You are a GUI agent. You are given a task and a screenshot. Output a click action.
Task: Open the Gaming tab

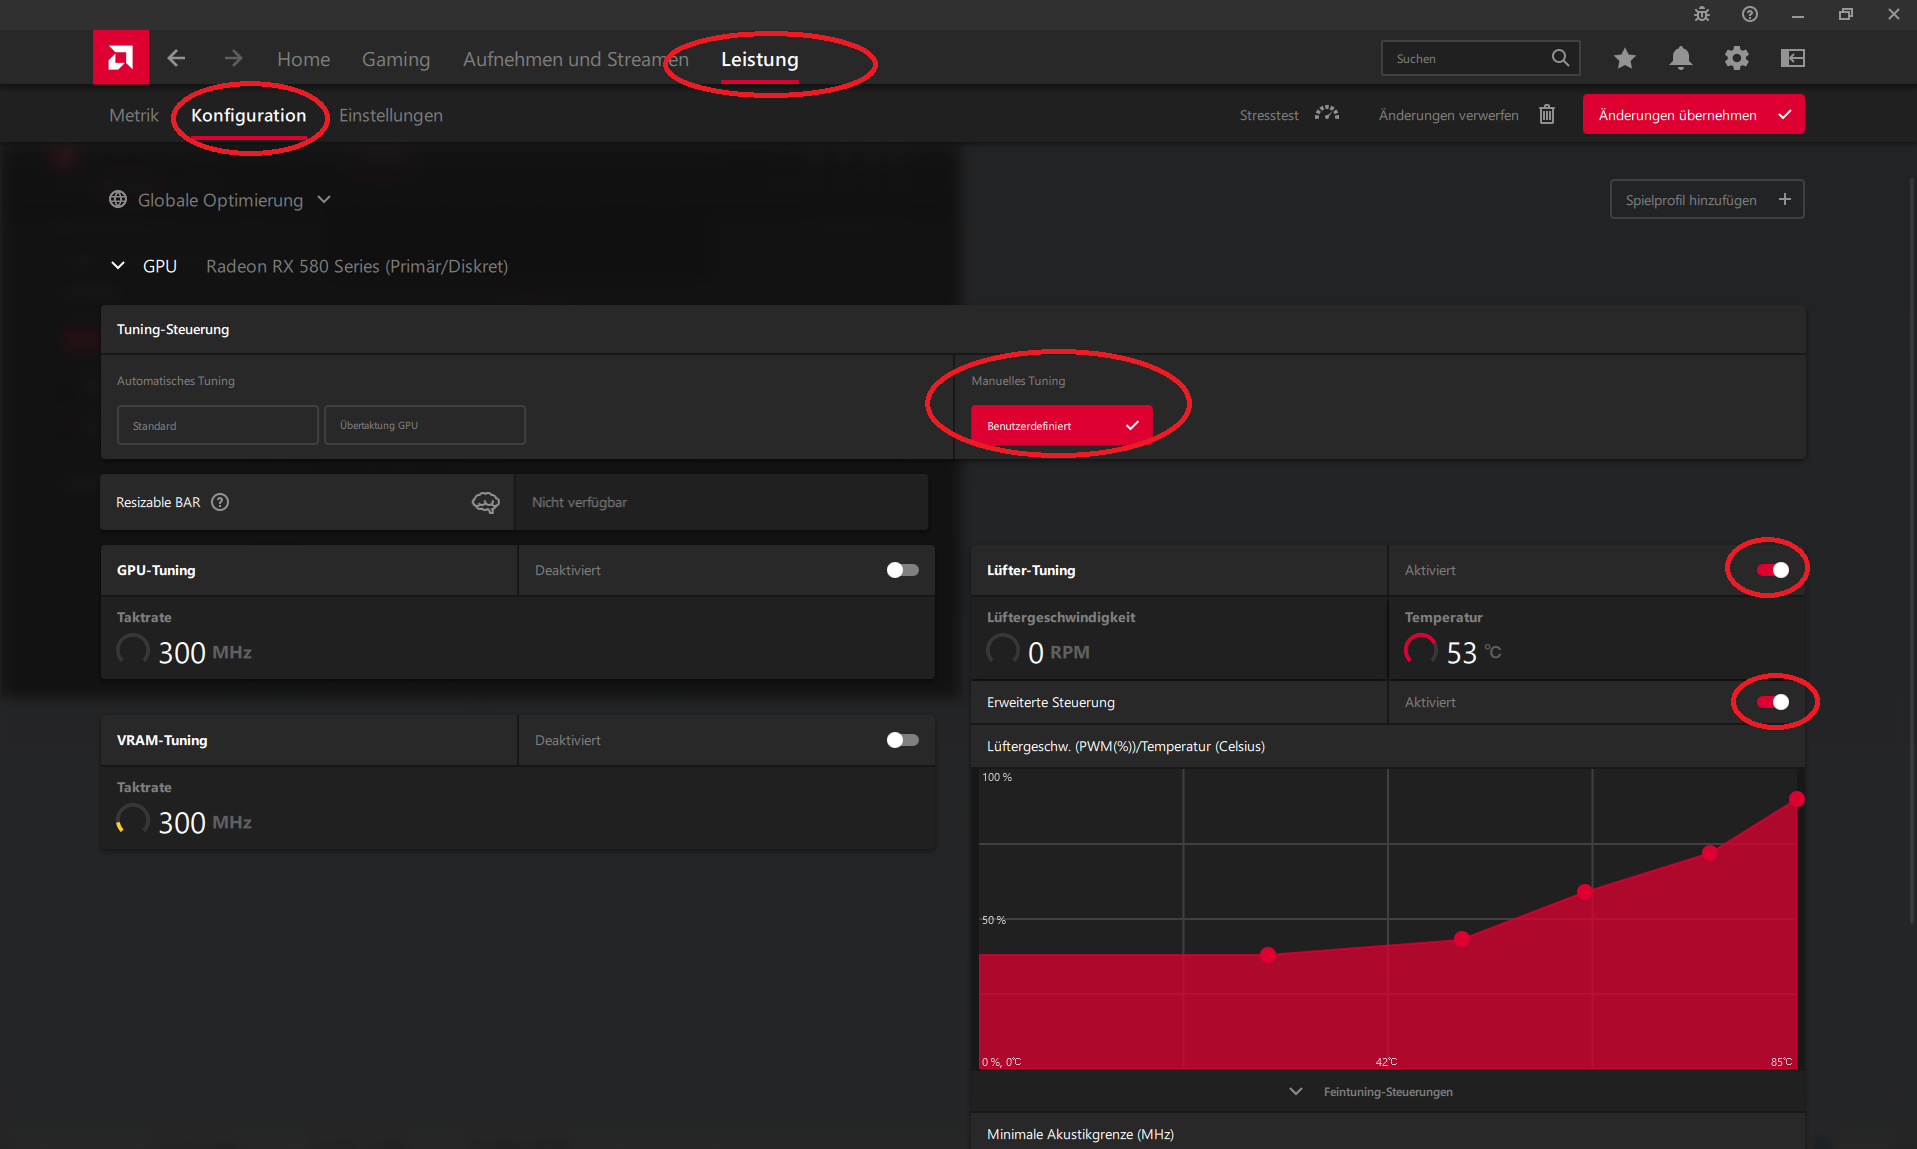[396, 59]
